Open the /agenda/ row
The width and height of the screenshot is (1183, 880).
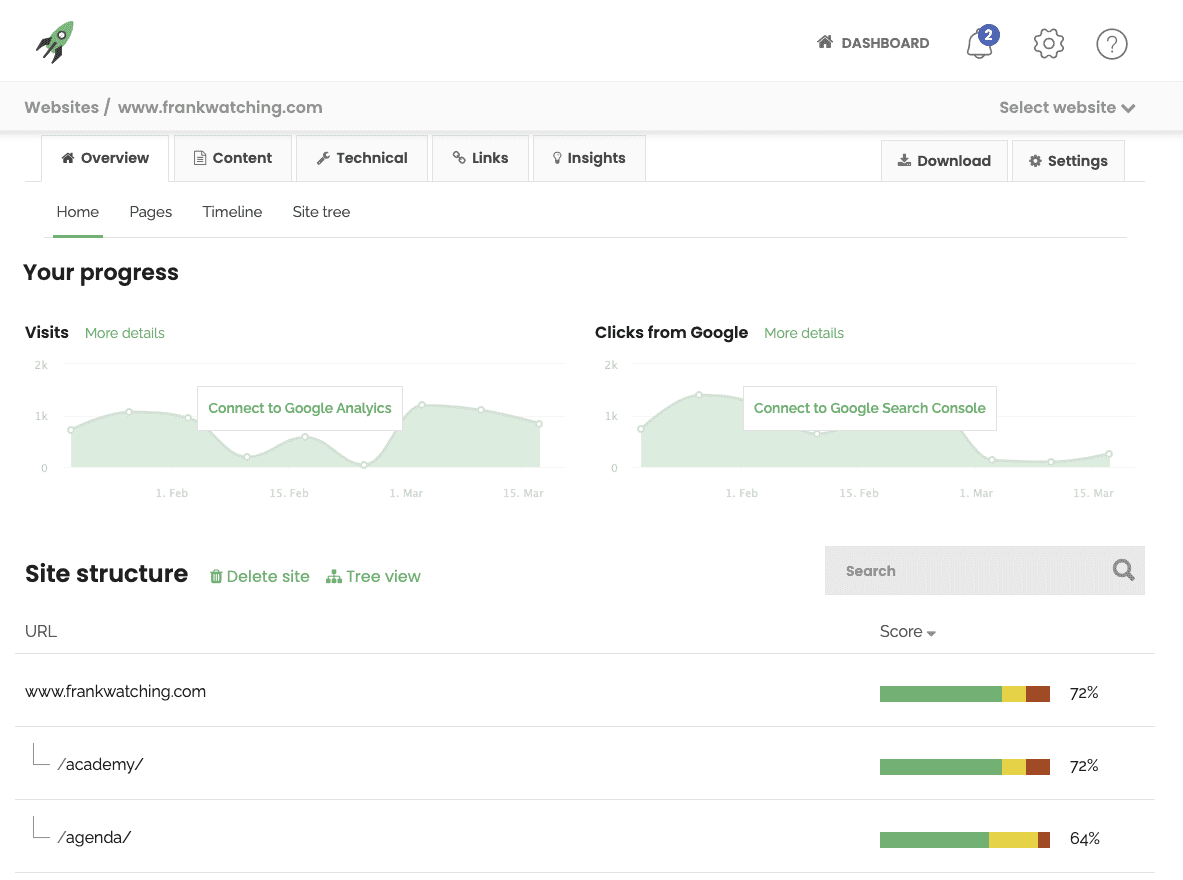click(585, 837)
